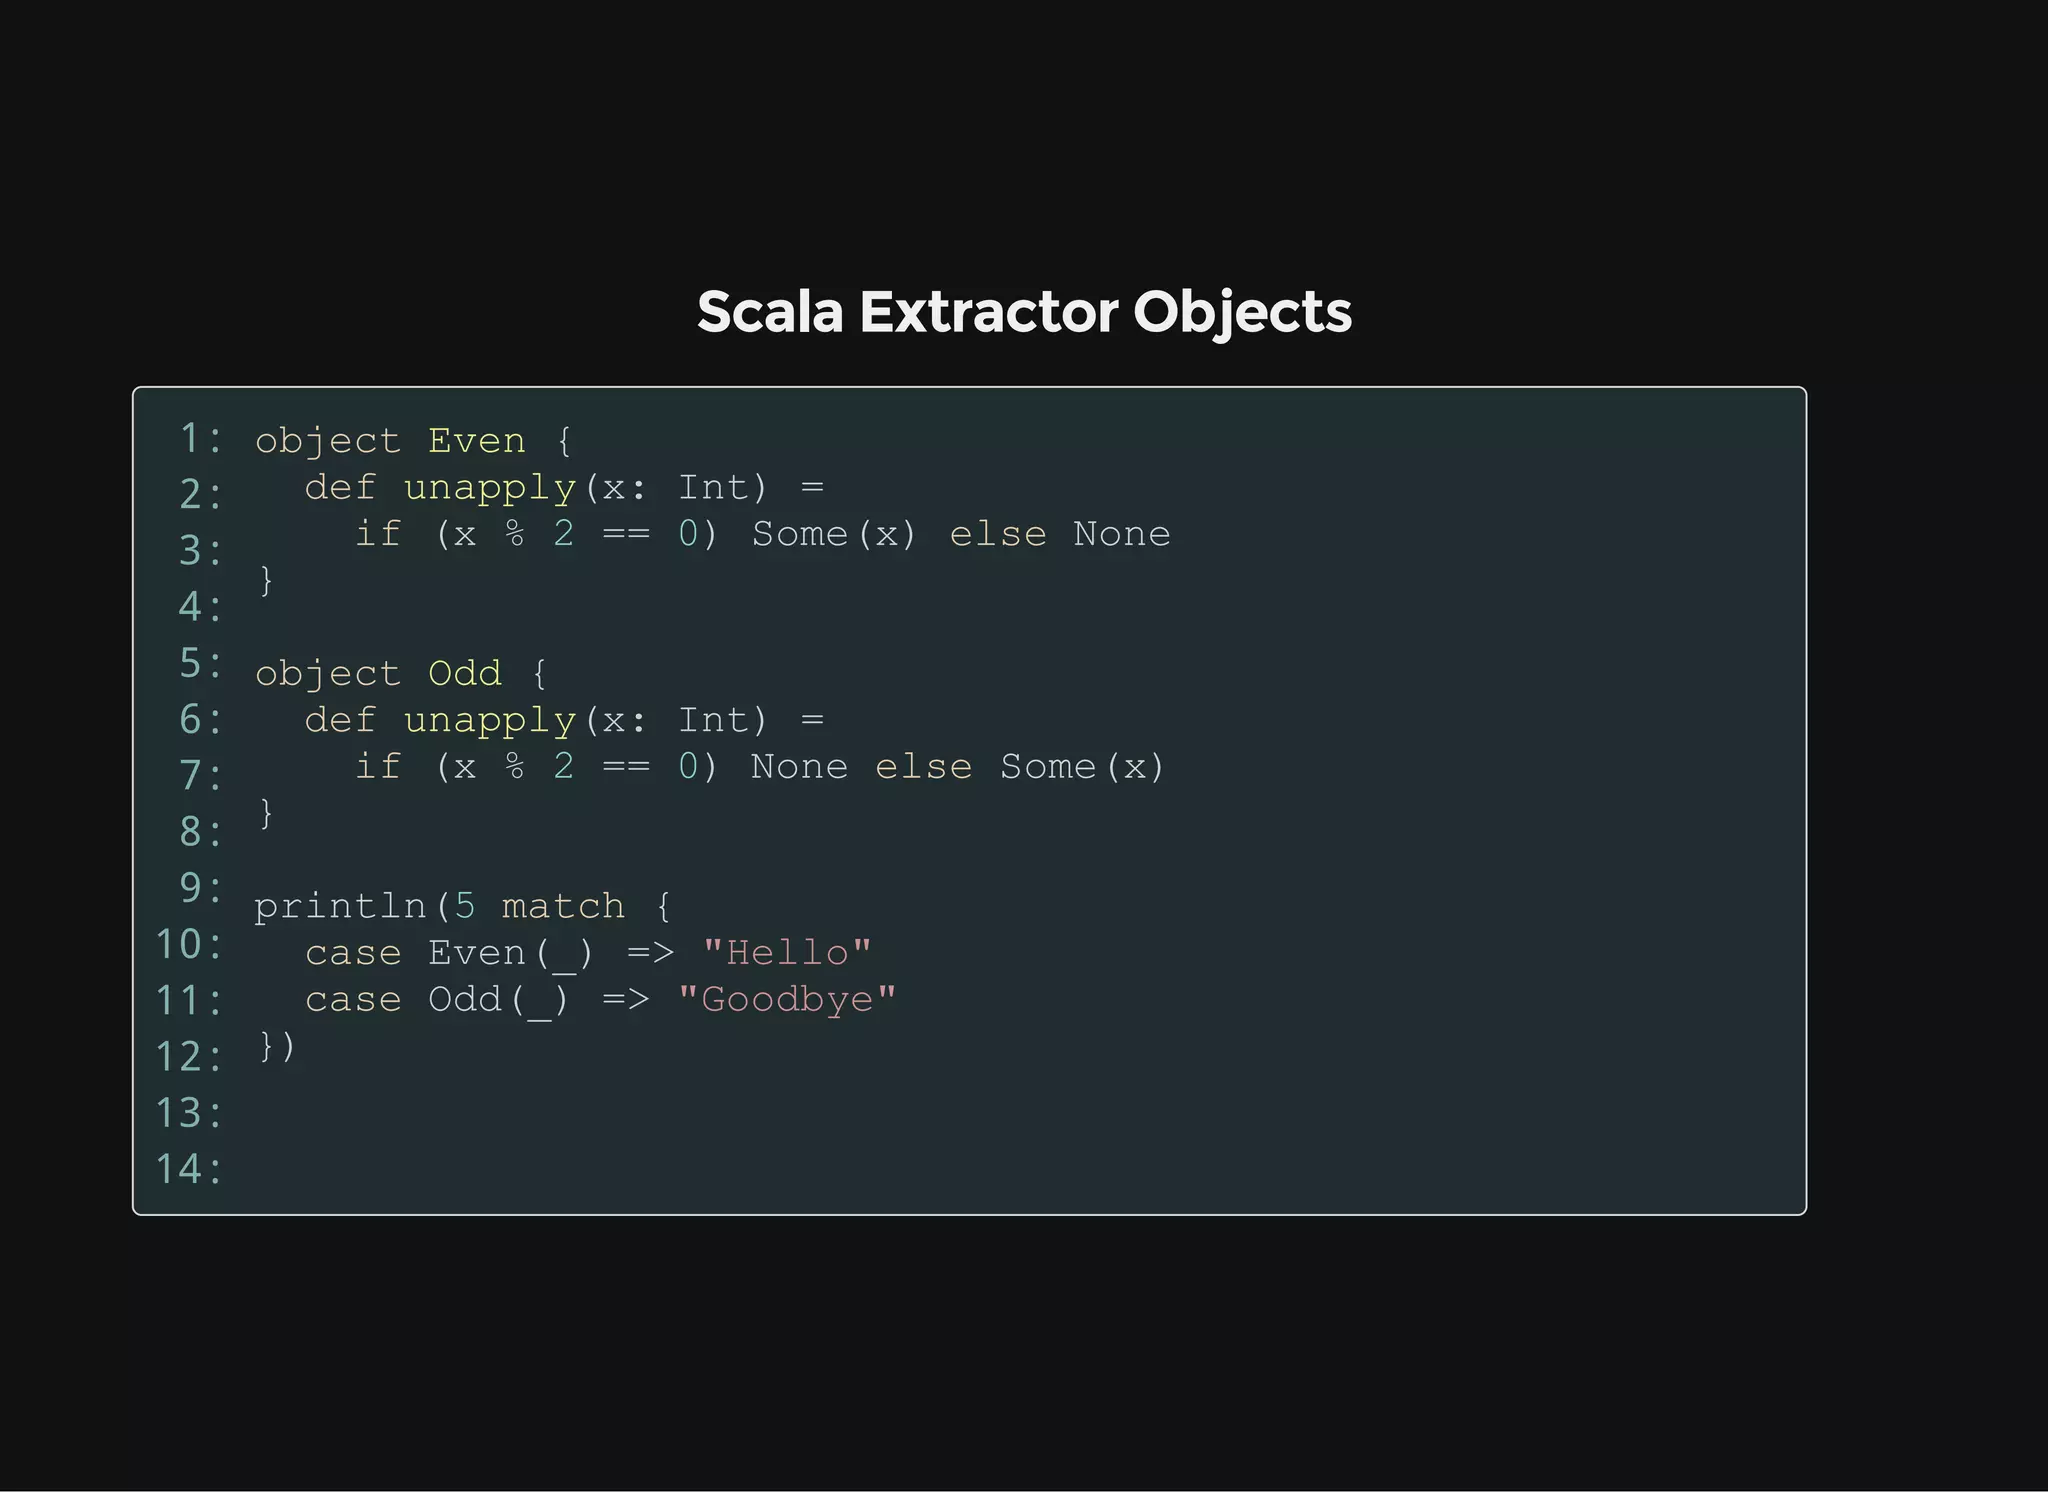Click the 'println' keyword in the code
2048x1492 pixels.
(x=340, y=906)
